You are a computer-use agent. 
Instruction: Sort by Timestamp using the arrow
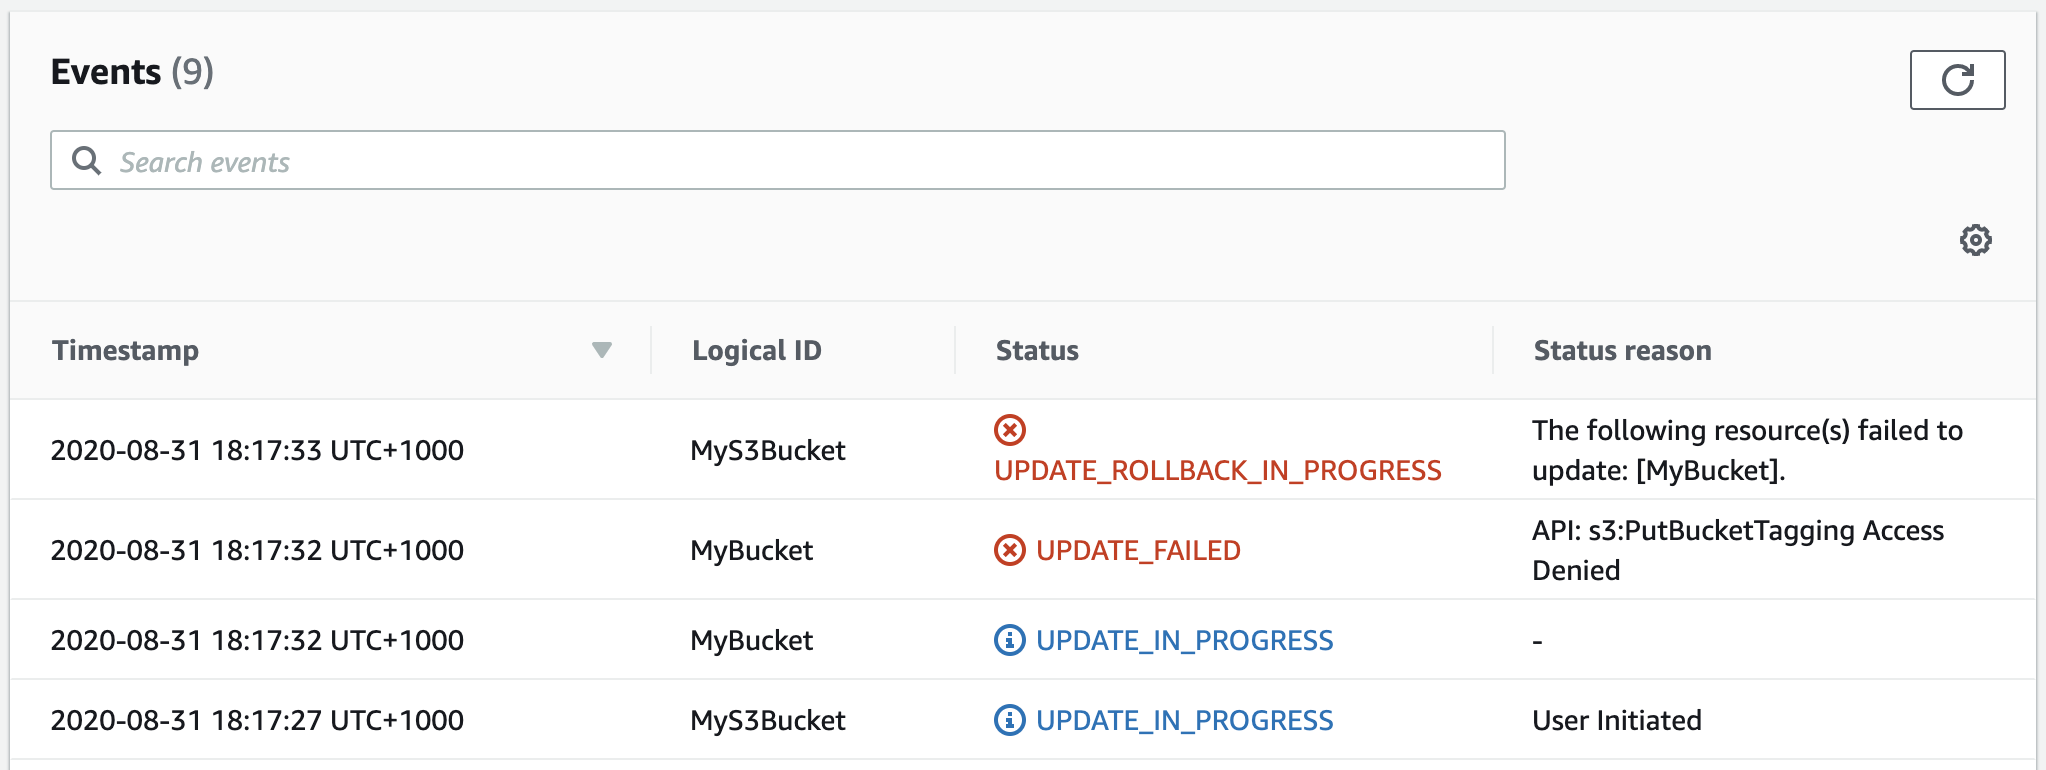pos(602,350)
